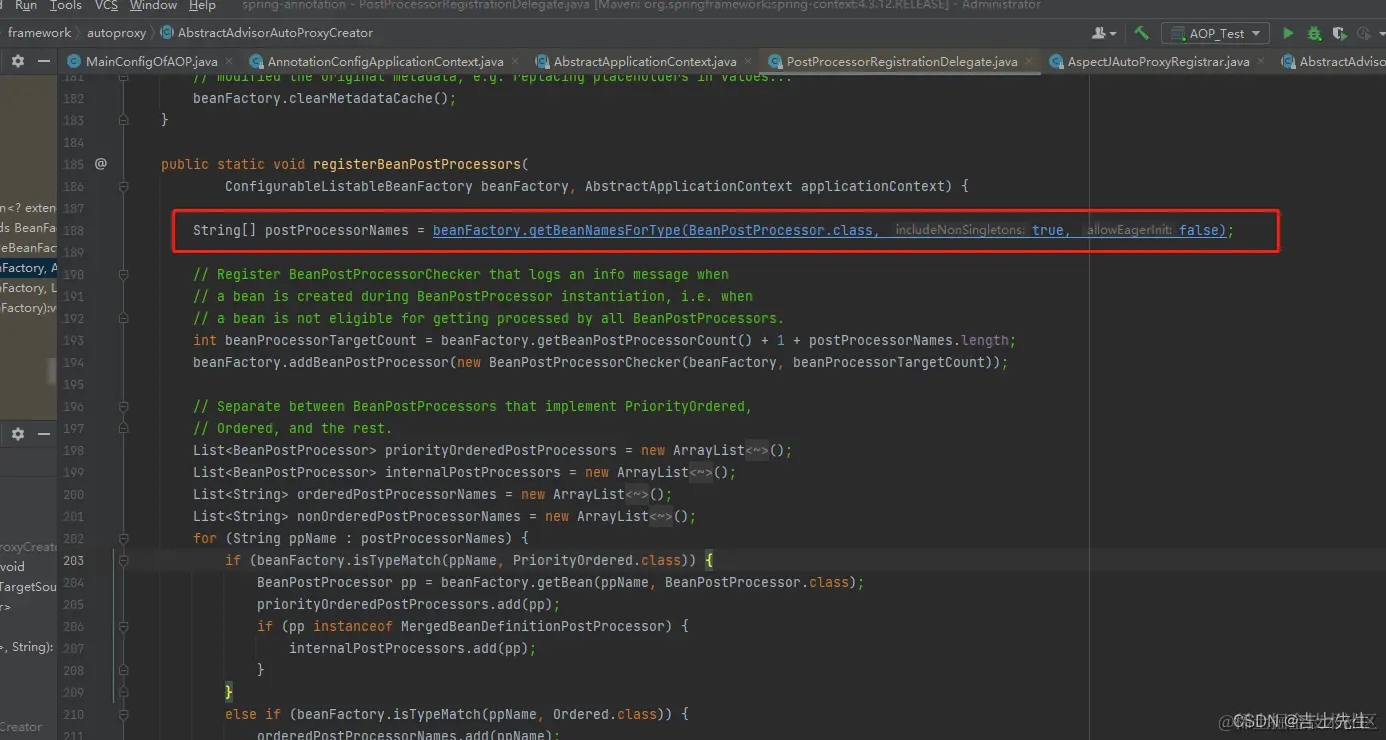The width and height of the screenshot is (1386, 740).
Task: Close the AnnotationConfigApplicationContext.java tab
Action: (516, 62)
